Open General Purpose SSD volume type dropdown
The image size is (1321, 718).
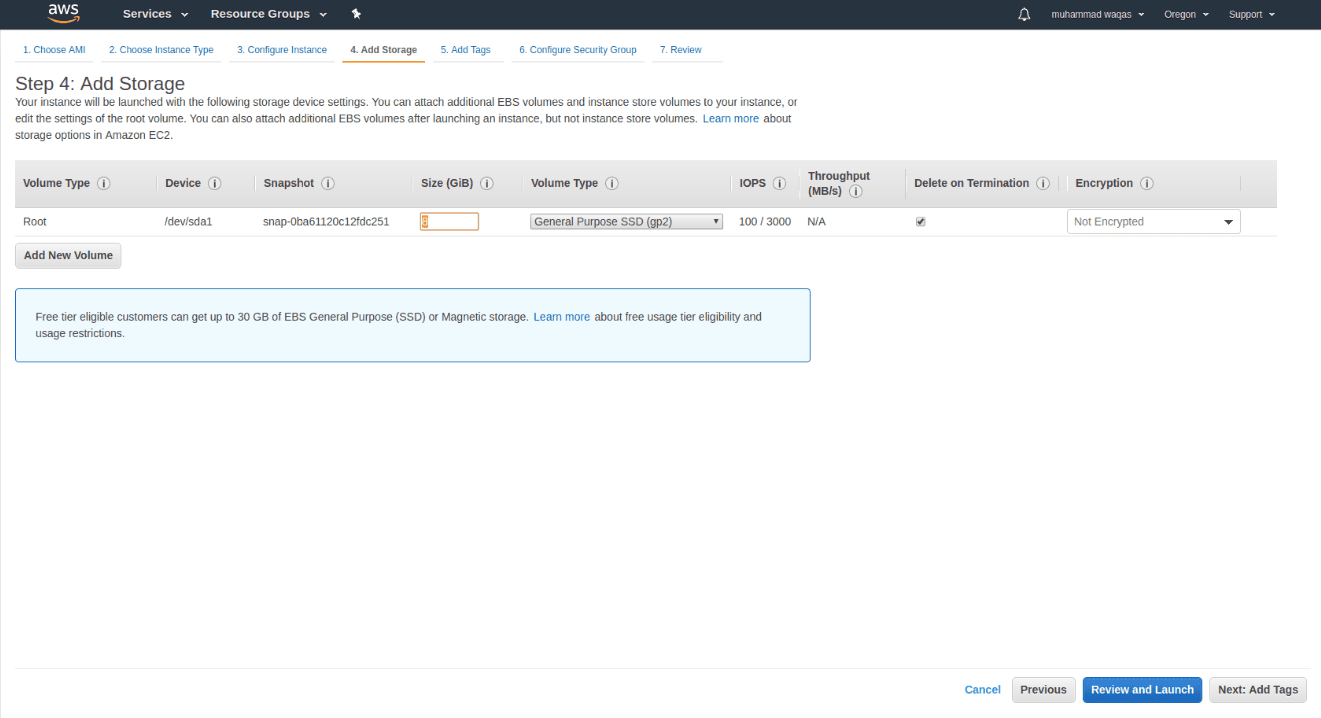tap(626, 222)
